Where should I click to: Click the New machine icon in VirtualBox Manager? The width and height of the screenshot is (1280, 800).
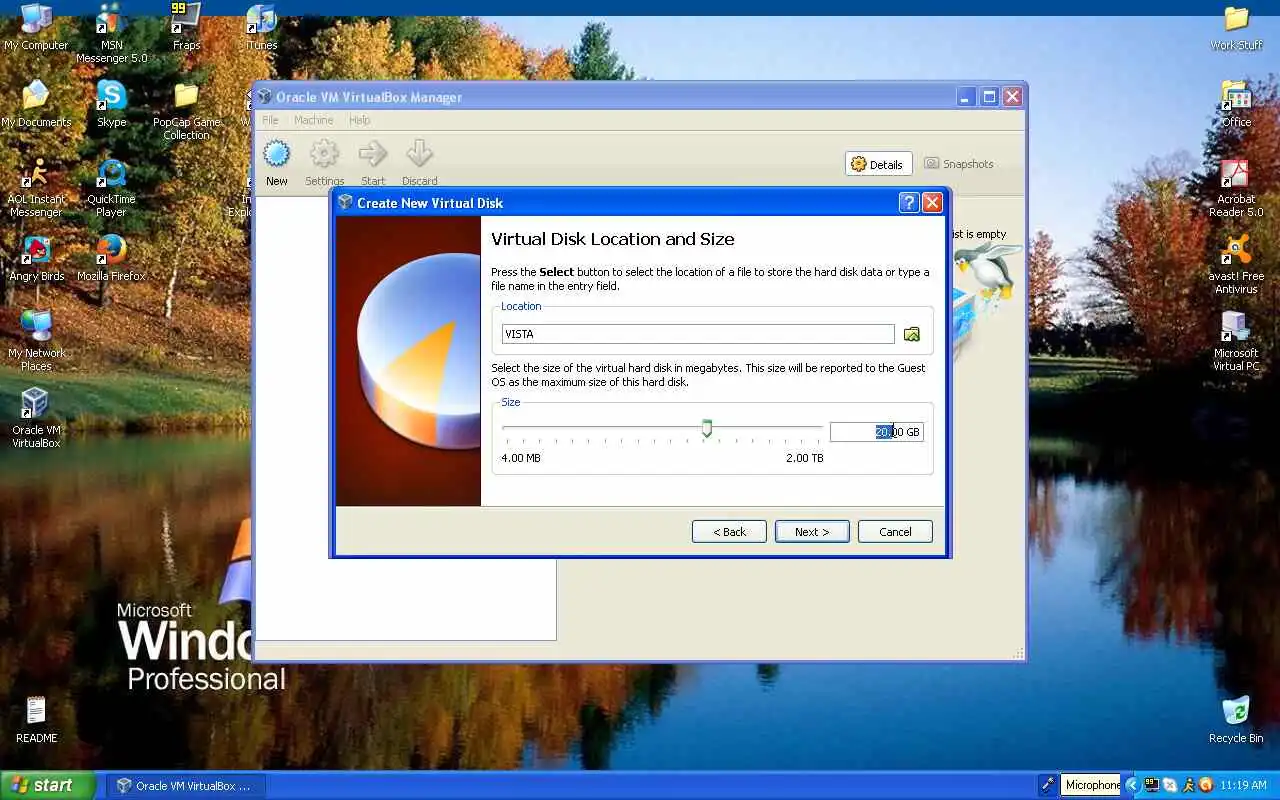click(277, 154)
